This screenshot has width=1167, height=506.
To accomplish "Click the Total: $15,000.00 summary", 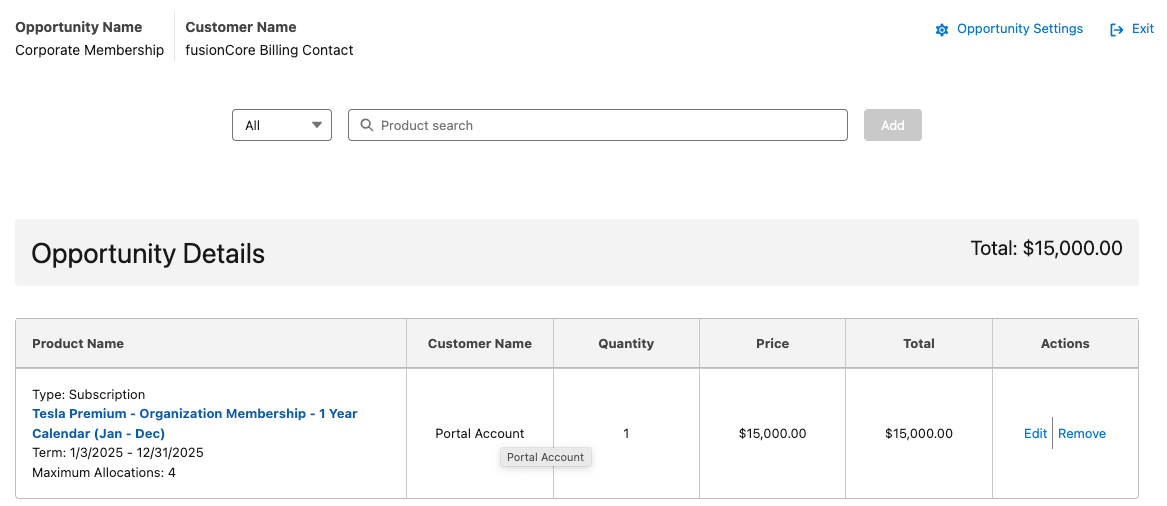I will (1046, 248).
